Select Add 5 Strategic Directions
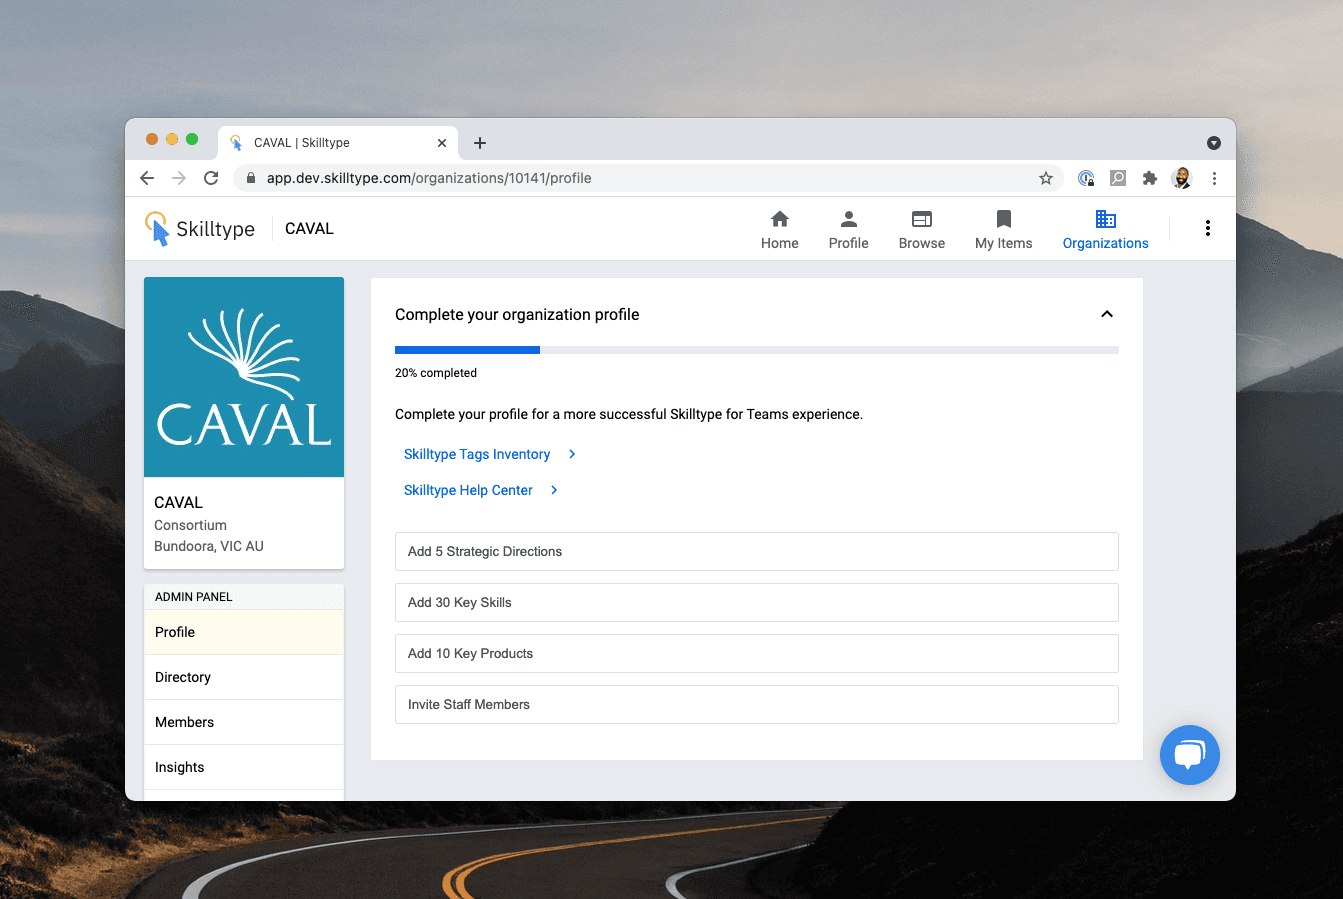The height and width of the screenshot is (899, 1343). click(757, 551)
